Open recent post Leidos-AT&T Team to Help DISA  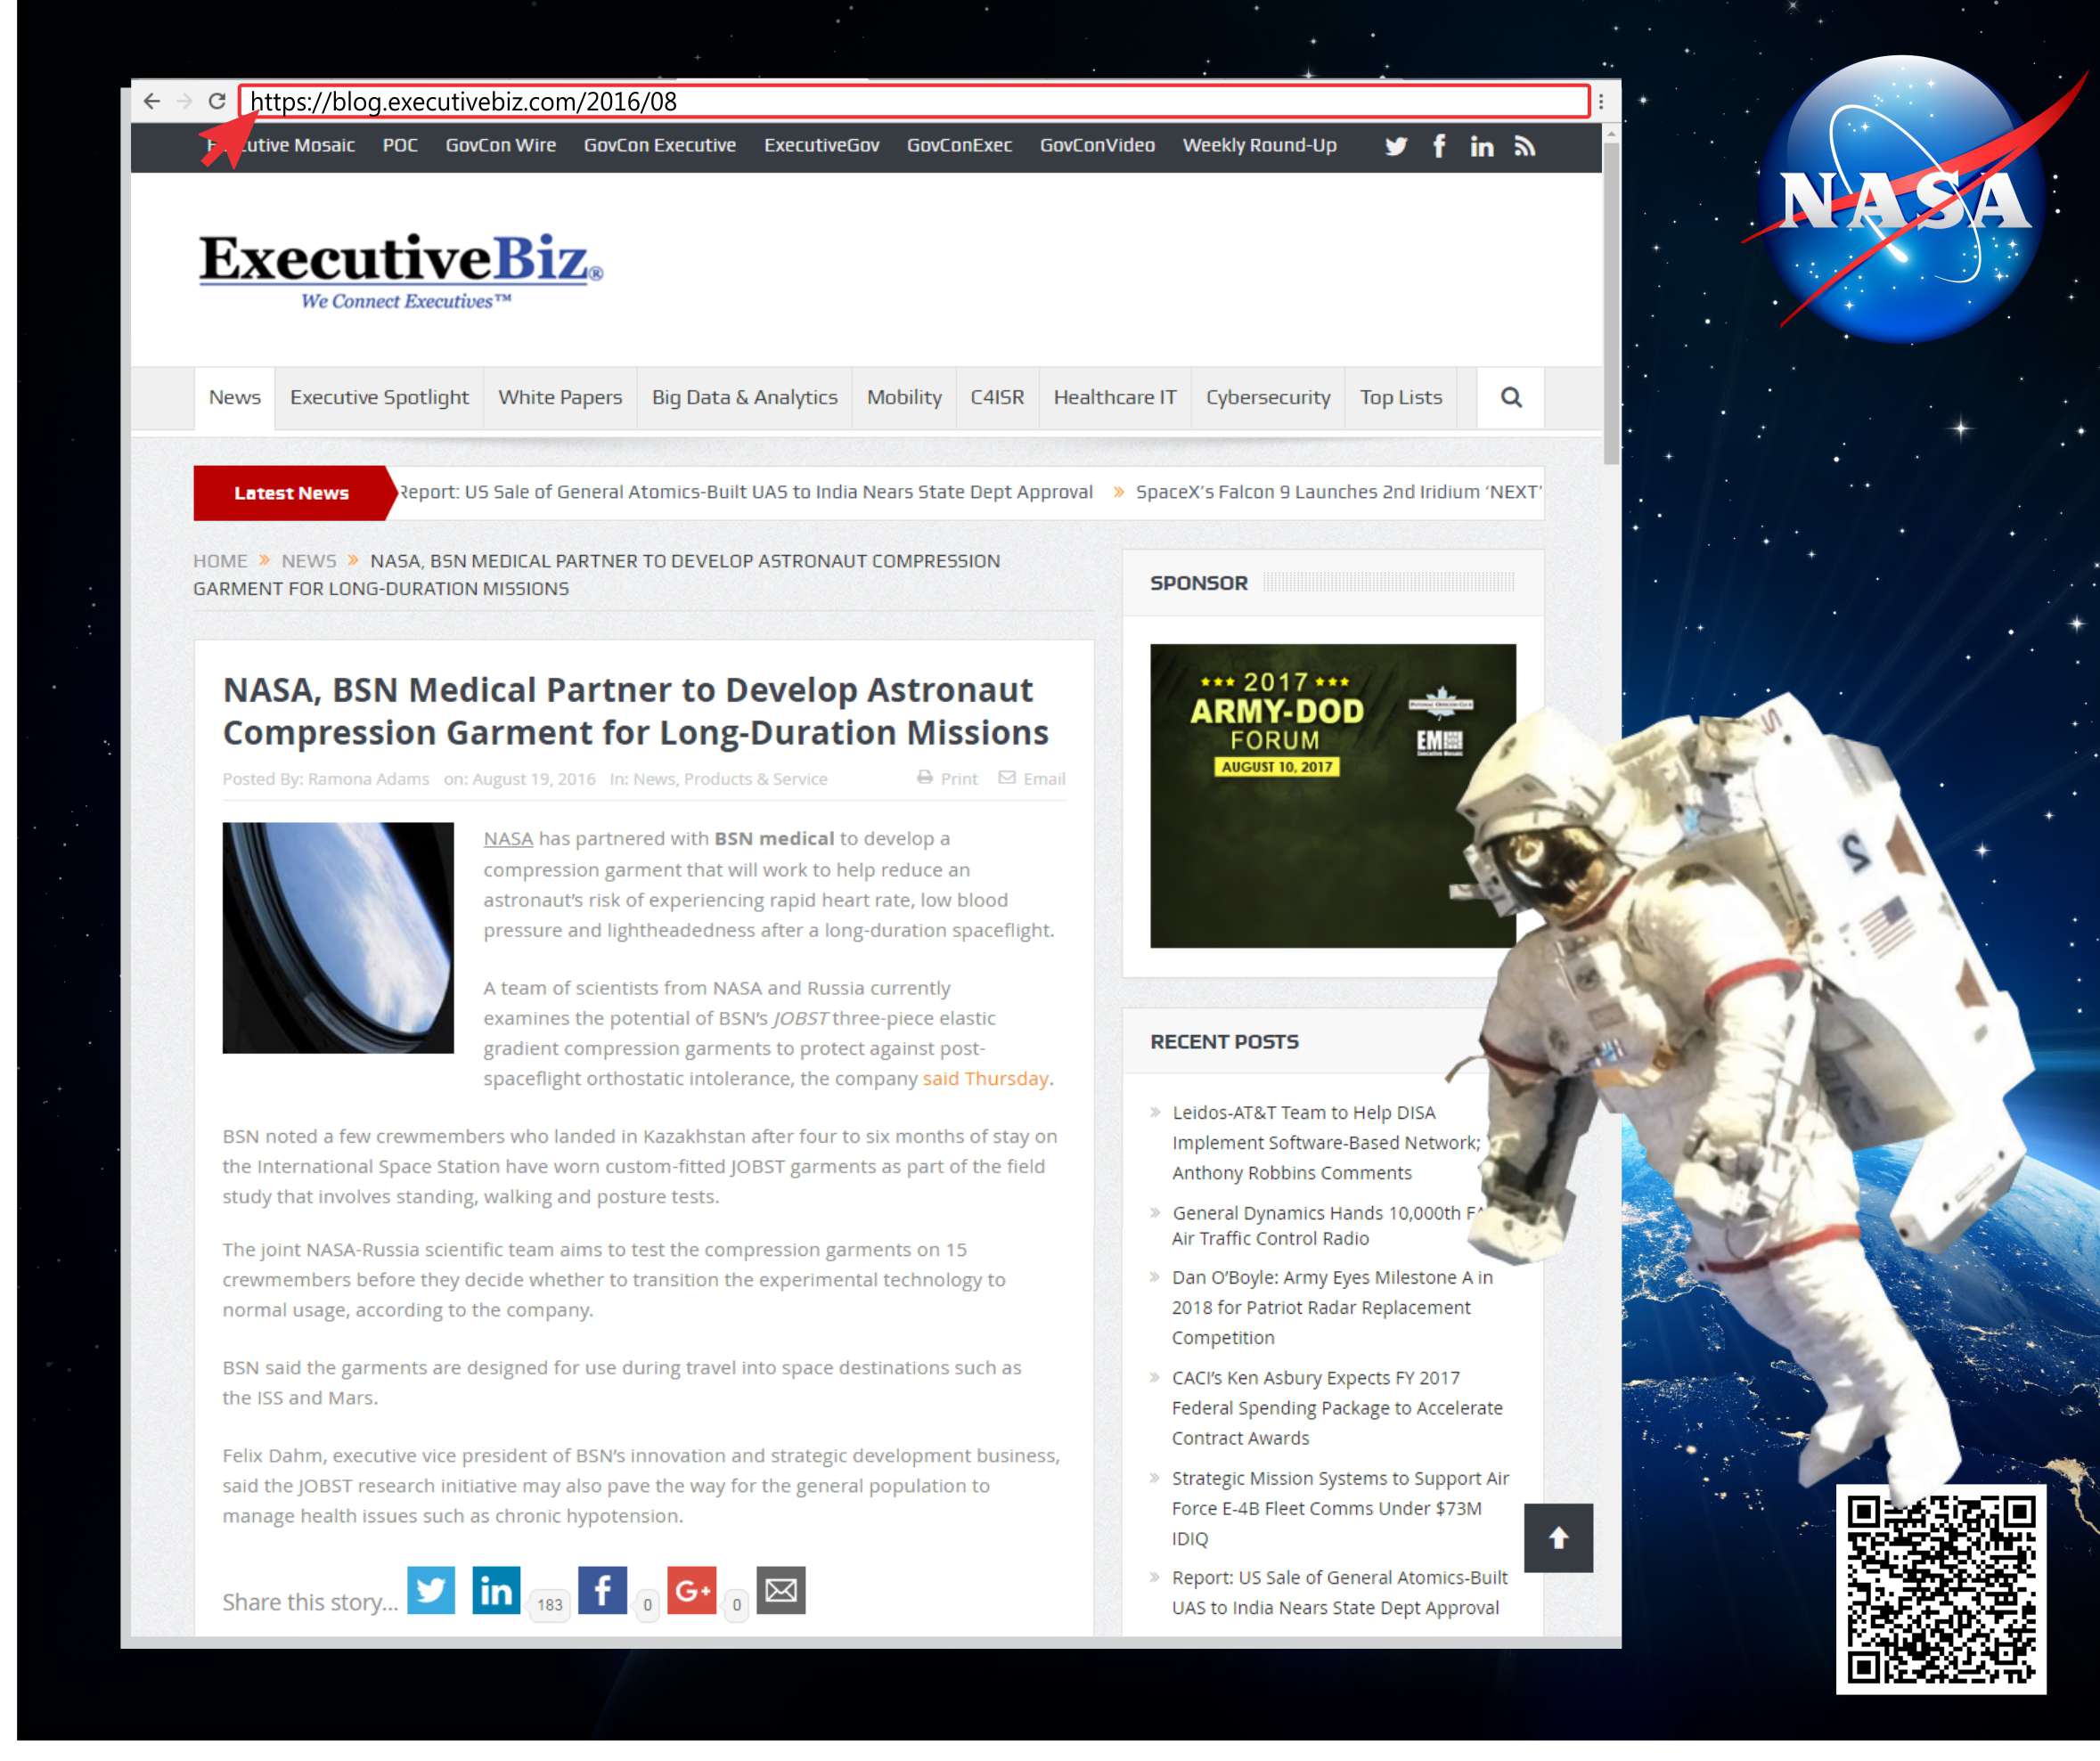tap(1326, 1143)
